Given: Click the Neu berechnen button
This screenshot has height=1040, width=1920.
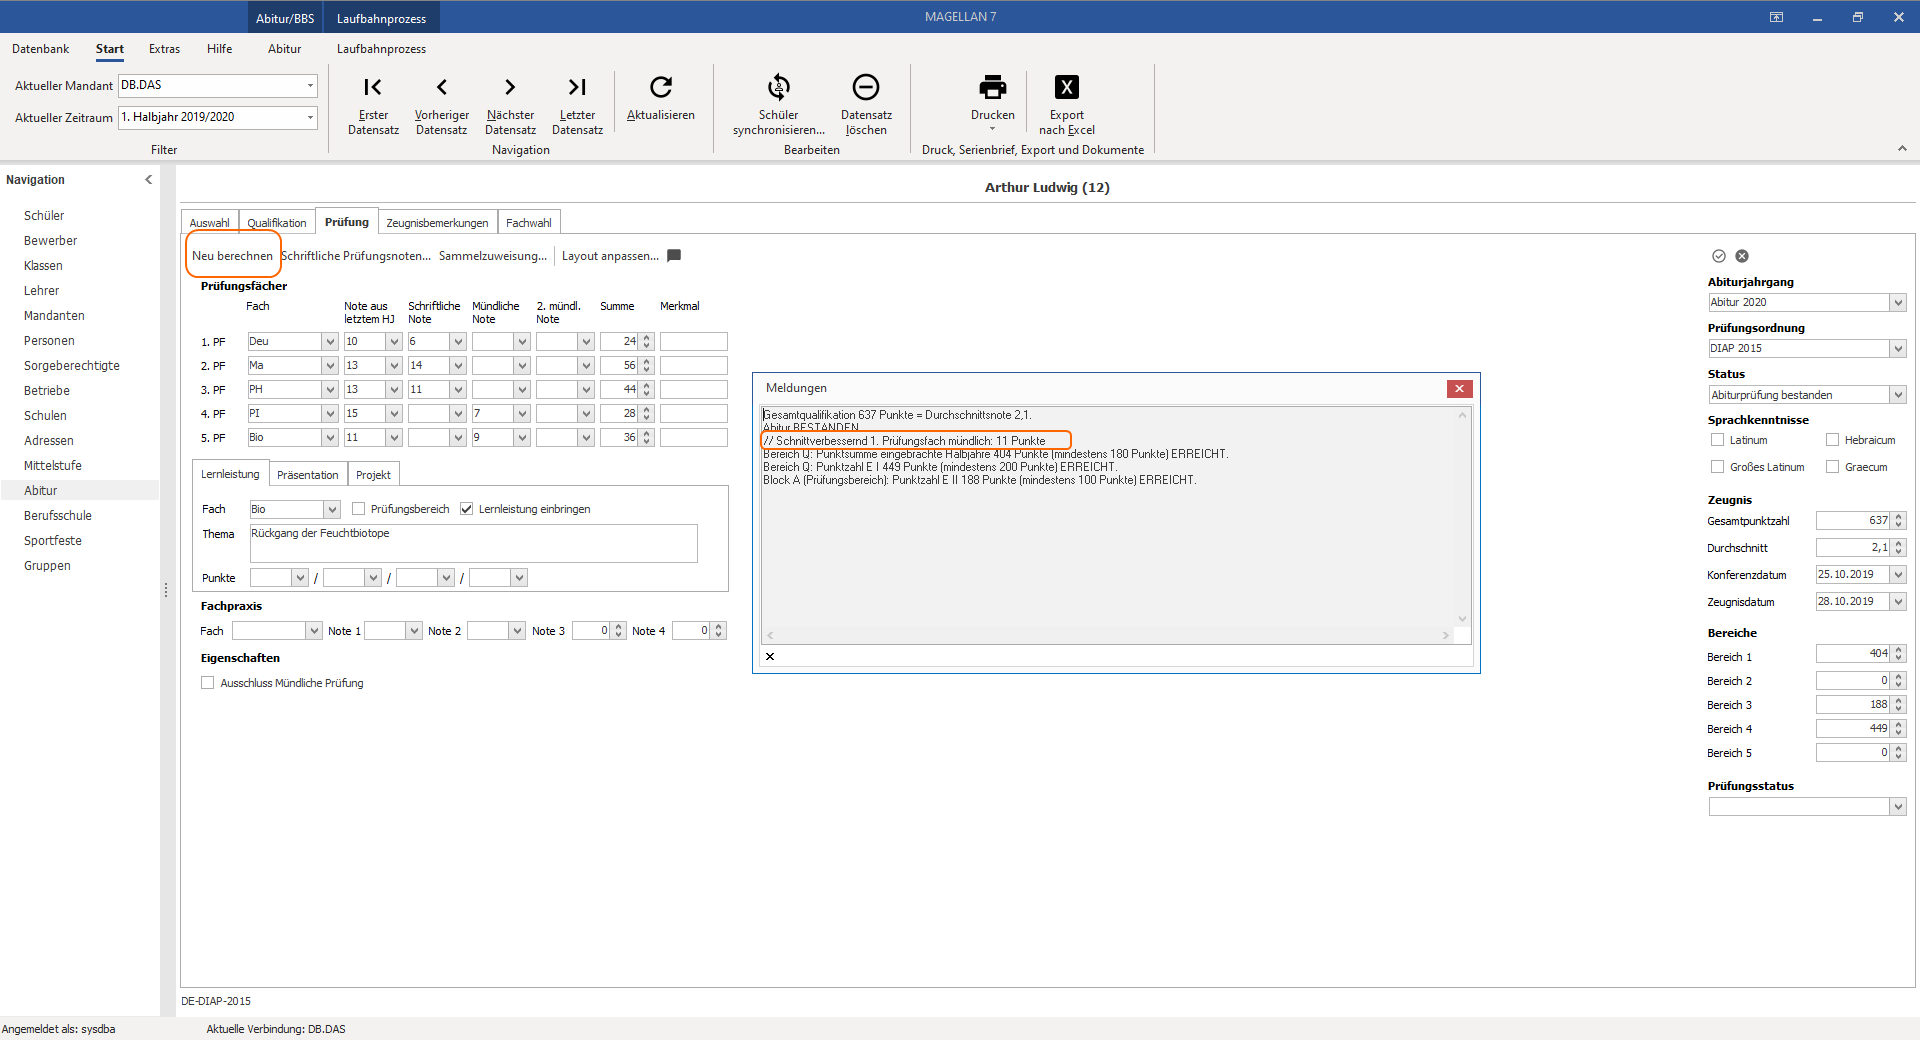Looking at the screenshot, I should click(232, 256).
